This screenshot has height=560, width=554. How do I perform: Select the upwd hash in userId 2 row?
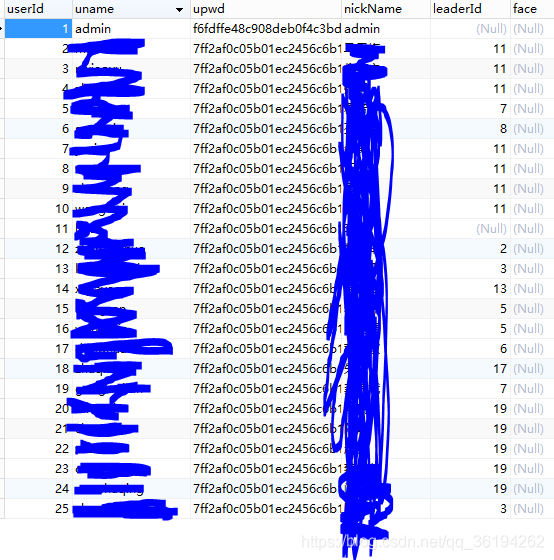tap(266, 49)
